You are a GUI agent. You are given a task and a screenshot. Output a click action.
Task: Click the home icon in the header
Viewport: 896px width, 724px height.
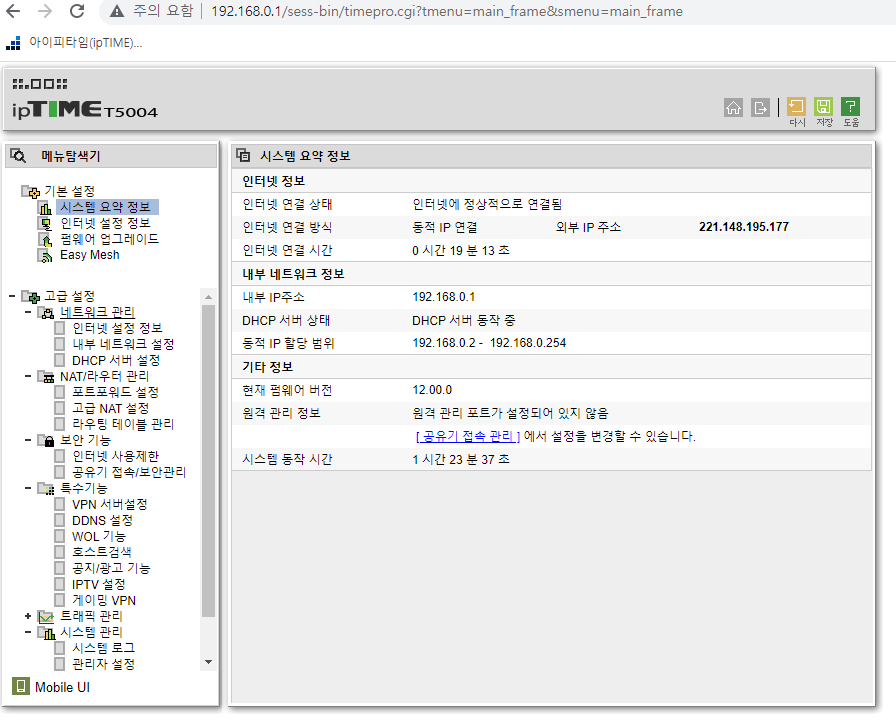click(733, 107)
